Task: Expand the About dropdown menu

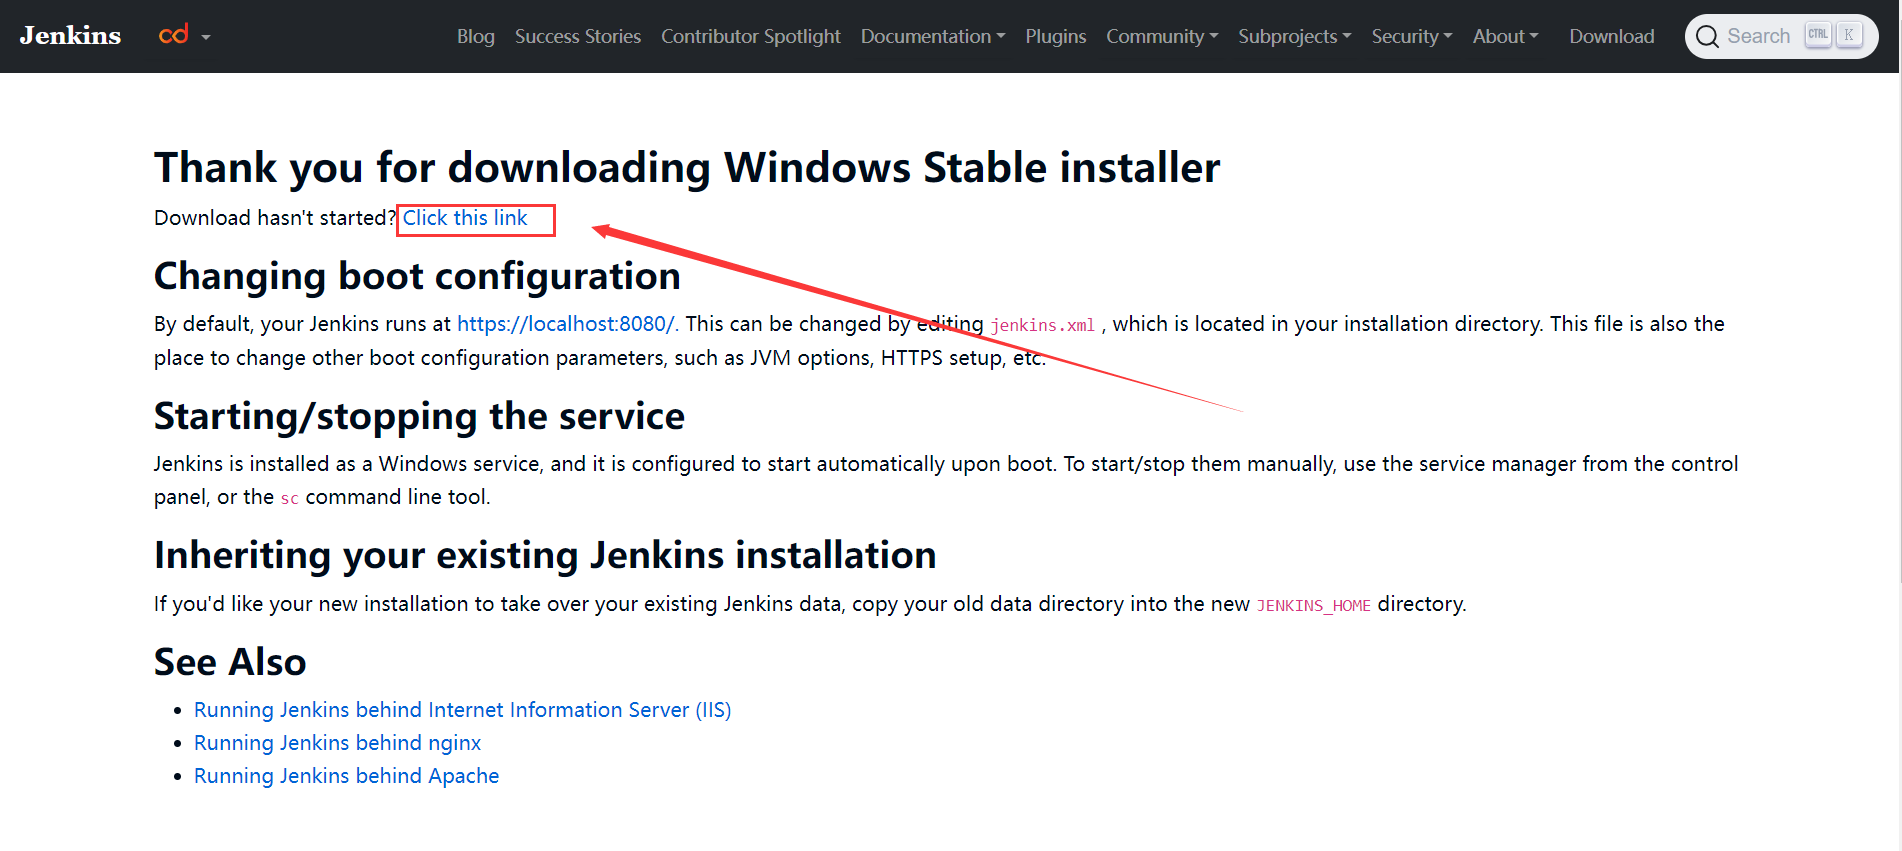Action: [1505, 36]
